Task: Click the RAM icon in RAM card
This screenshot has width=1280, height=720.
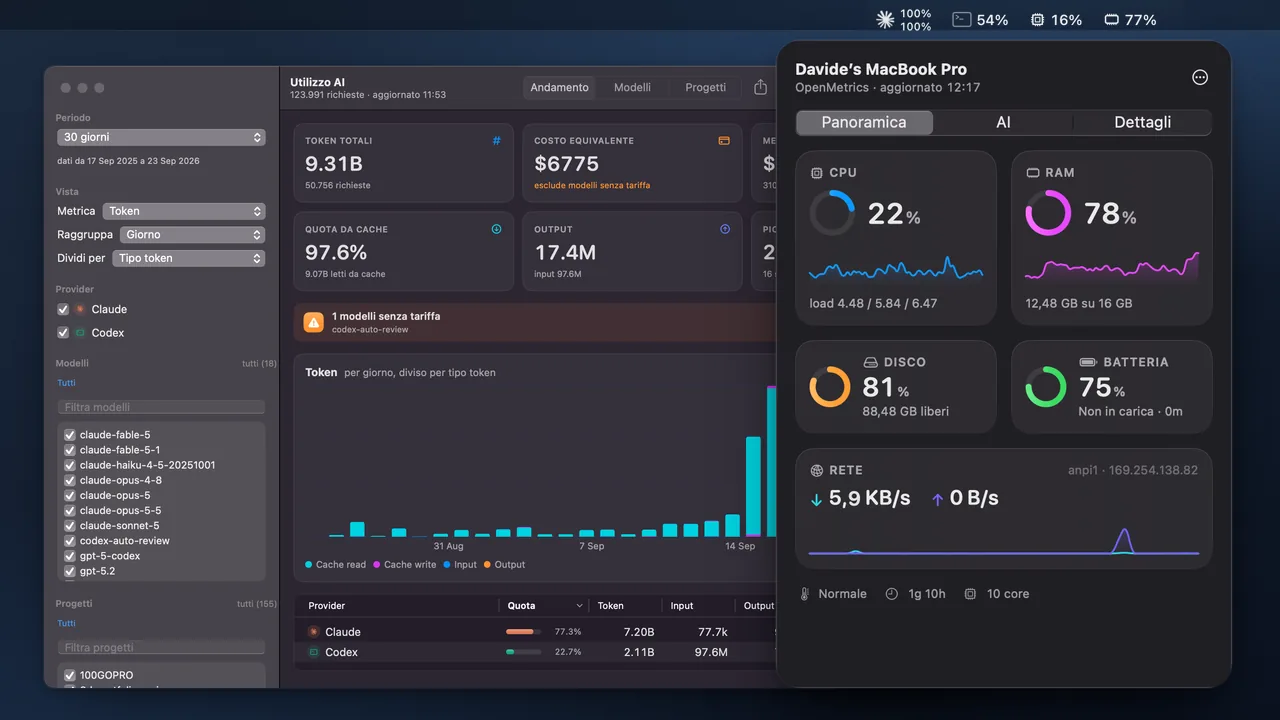Action: click(x=1033, y=173)
